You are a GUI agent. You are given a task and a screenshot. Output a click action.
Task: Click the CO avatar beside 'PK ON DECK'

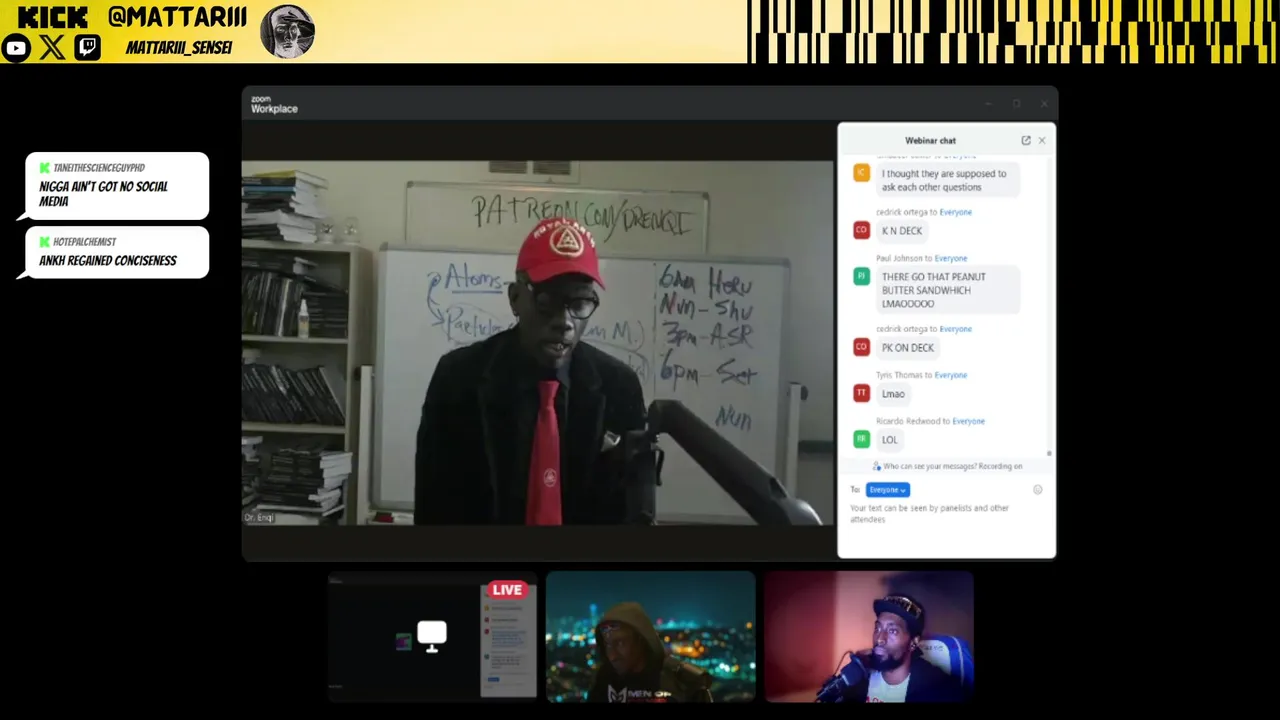click(861, 347)
